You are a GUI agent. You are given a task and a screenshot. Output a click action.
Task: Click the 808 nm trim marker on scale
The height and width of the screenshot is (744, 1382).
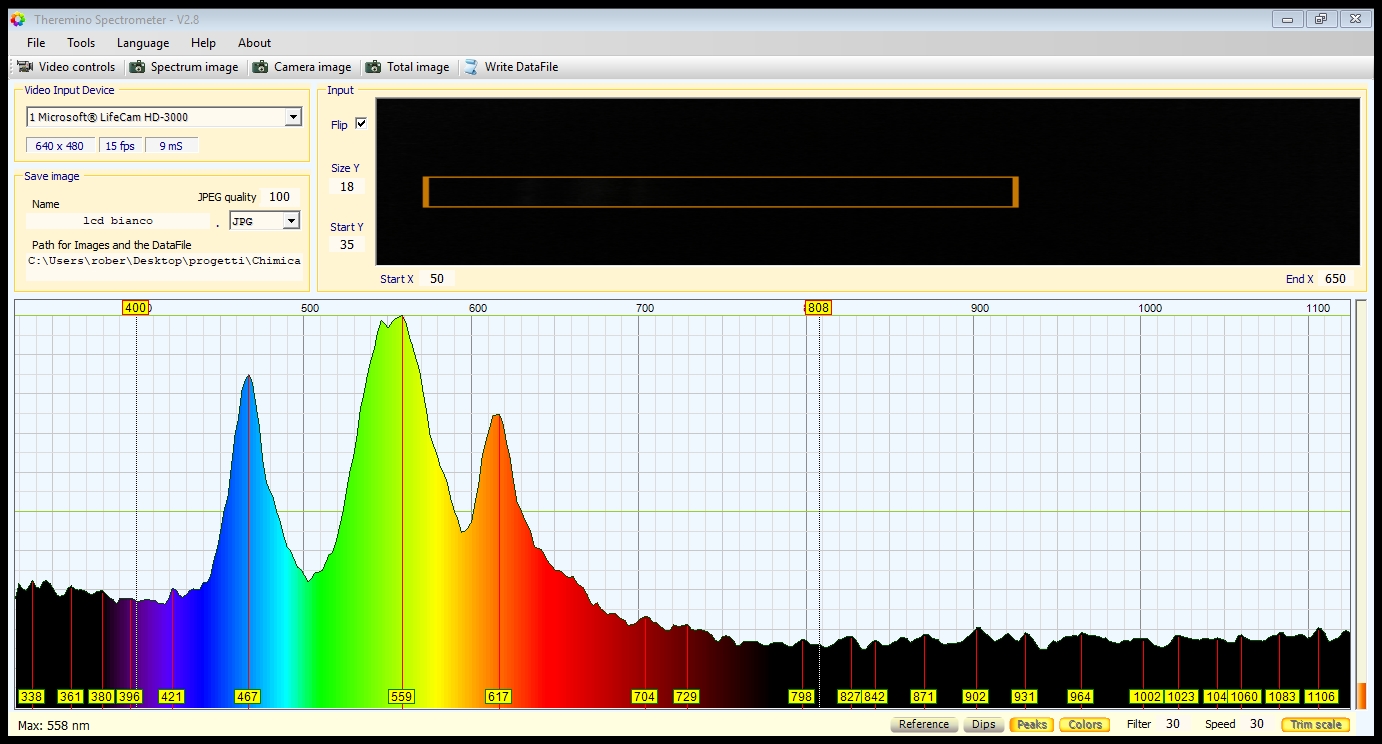pyautogui.click(x=818, y=308)
